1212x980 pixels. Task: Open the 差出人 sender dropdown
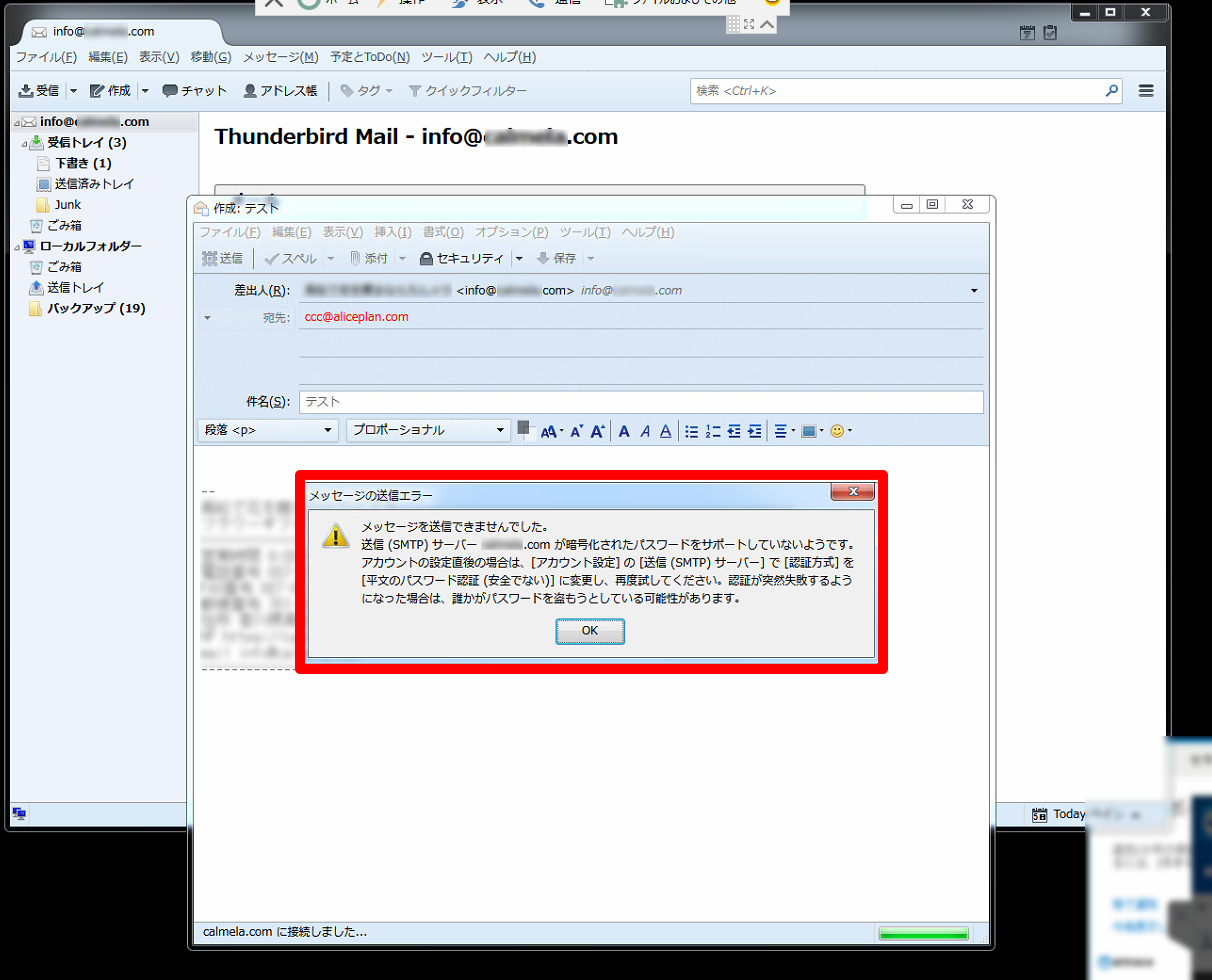point(974,291)
